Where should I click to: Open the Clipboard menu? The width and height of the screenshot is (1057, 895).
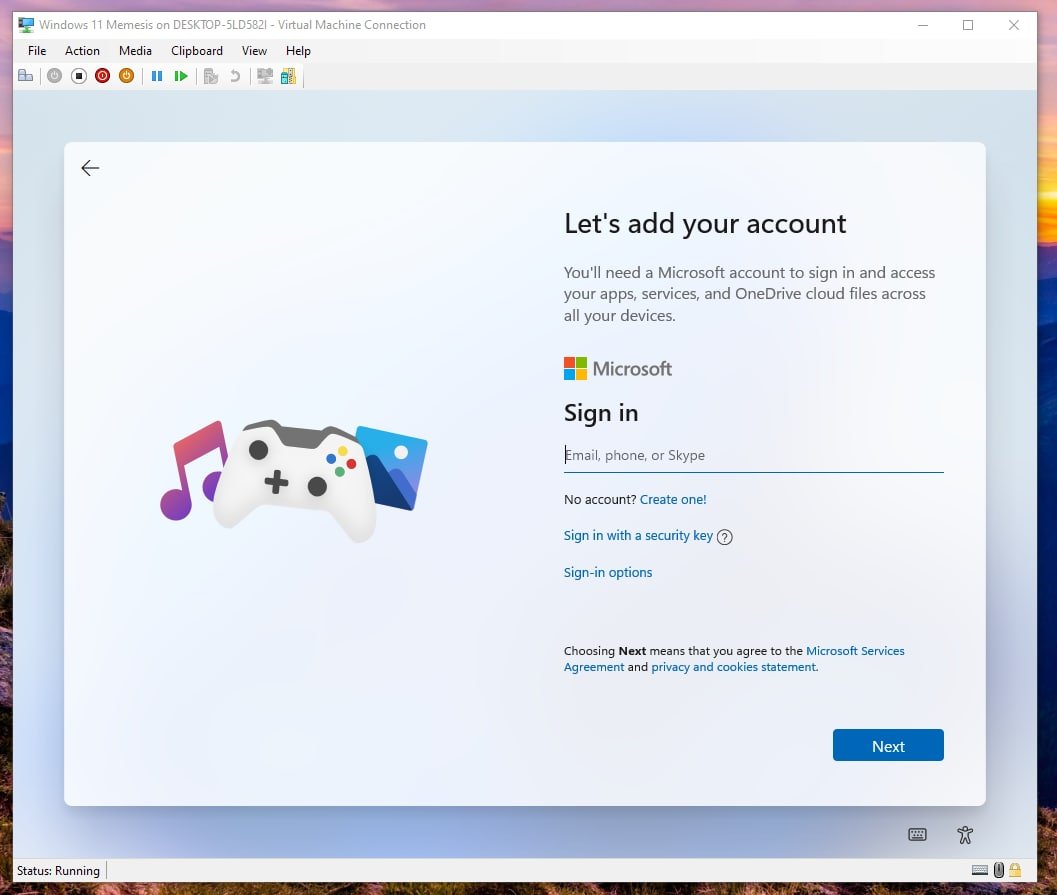click(196, 50)
